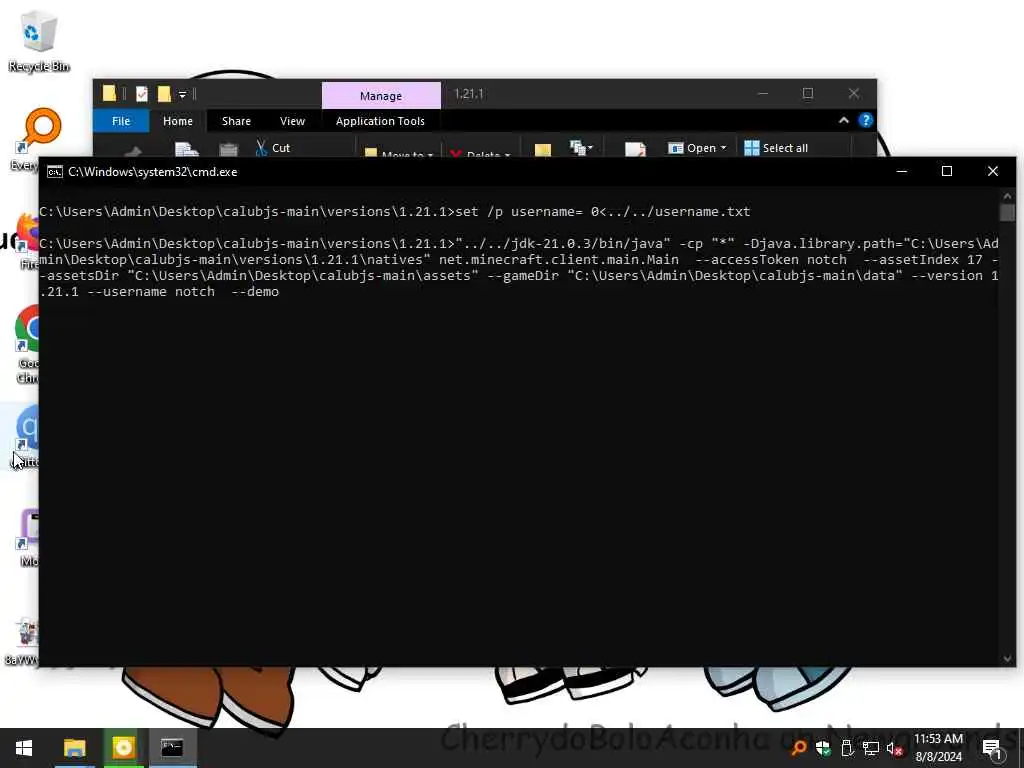Minimize the cmd.exe window

click(x=902, y=171)
